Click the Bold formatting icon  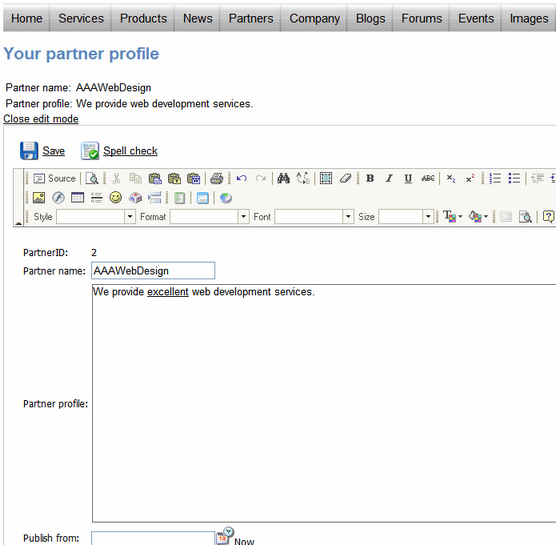coord(370,178)
